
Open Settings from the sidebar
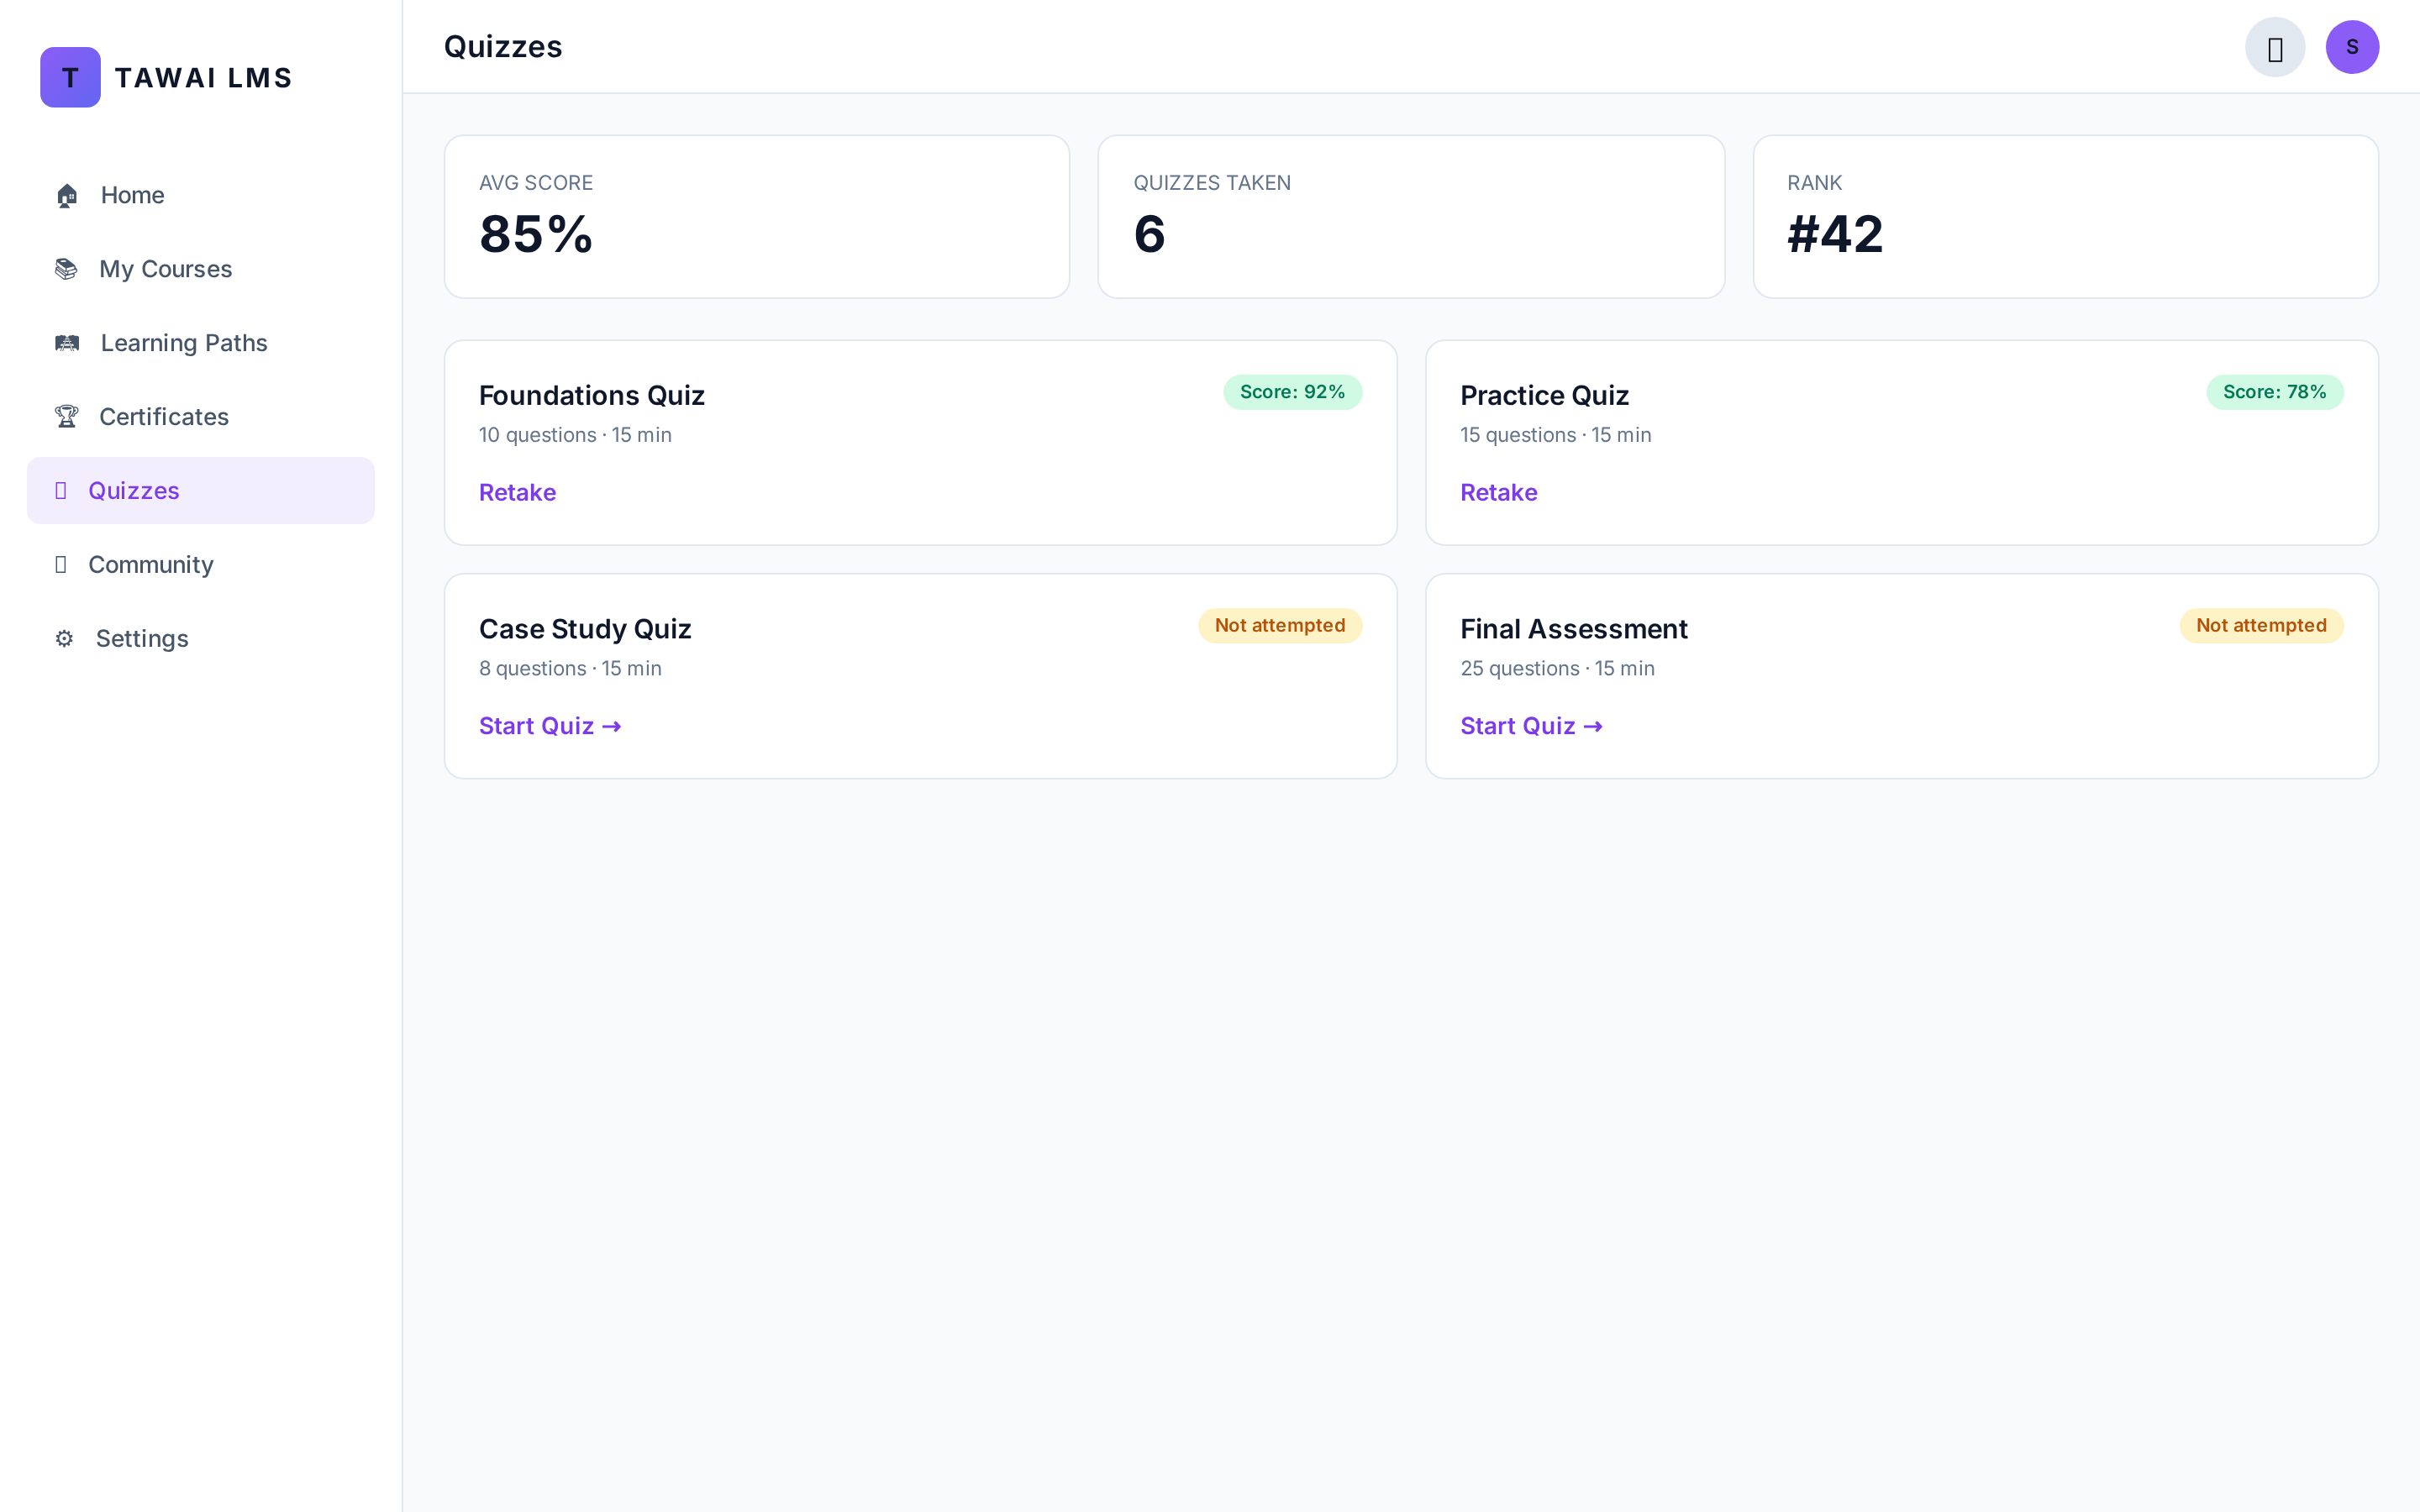[x=201, y=639]
